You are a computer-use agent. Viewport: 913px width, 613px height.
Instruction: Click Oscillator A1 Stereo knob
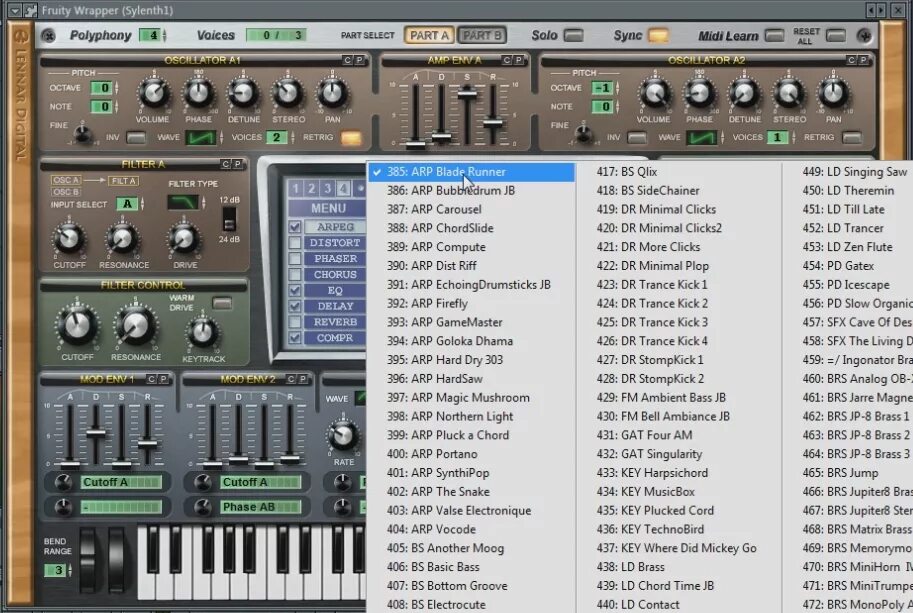point(288,93)
